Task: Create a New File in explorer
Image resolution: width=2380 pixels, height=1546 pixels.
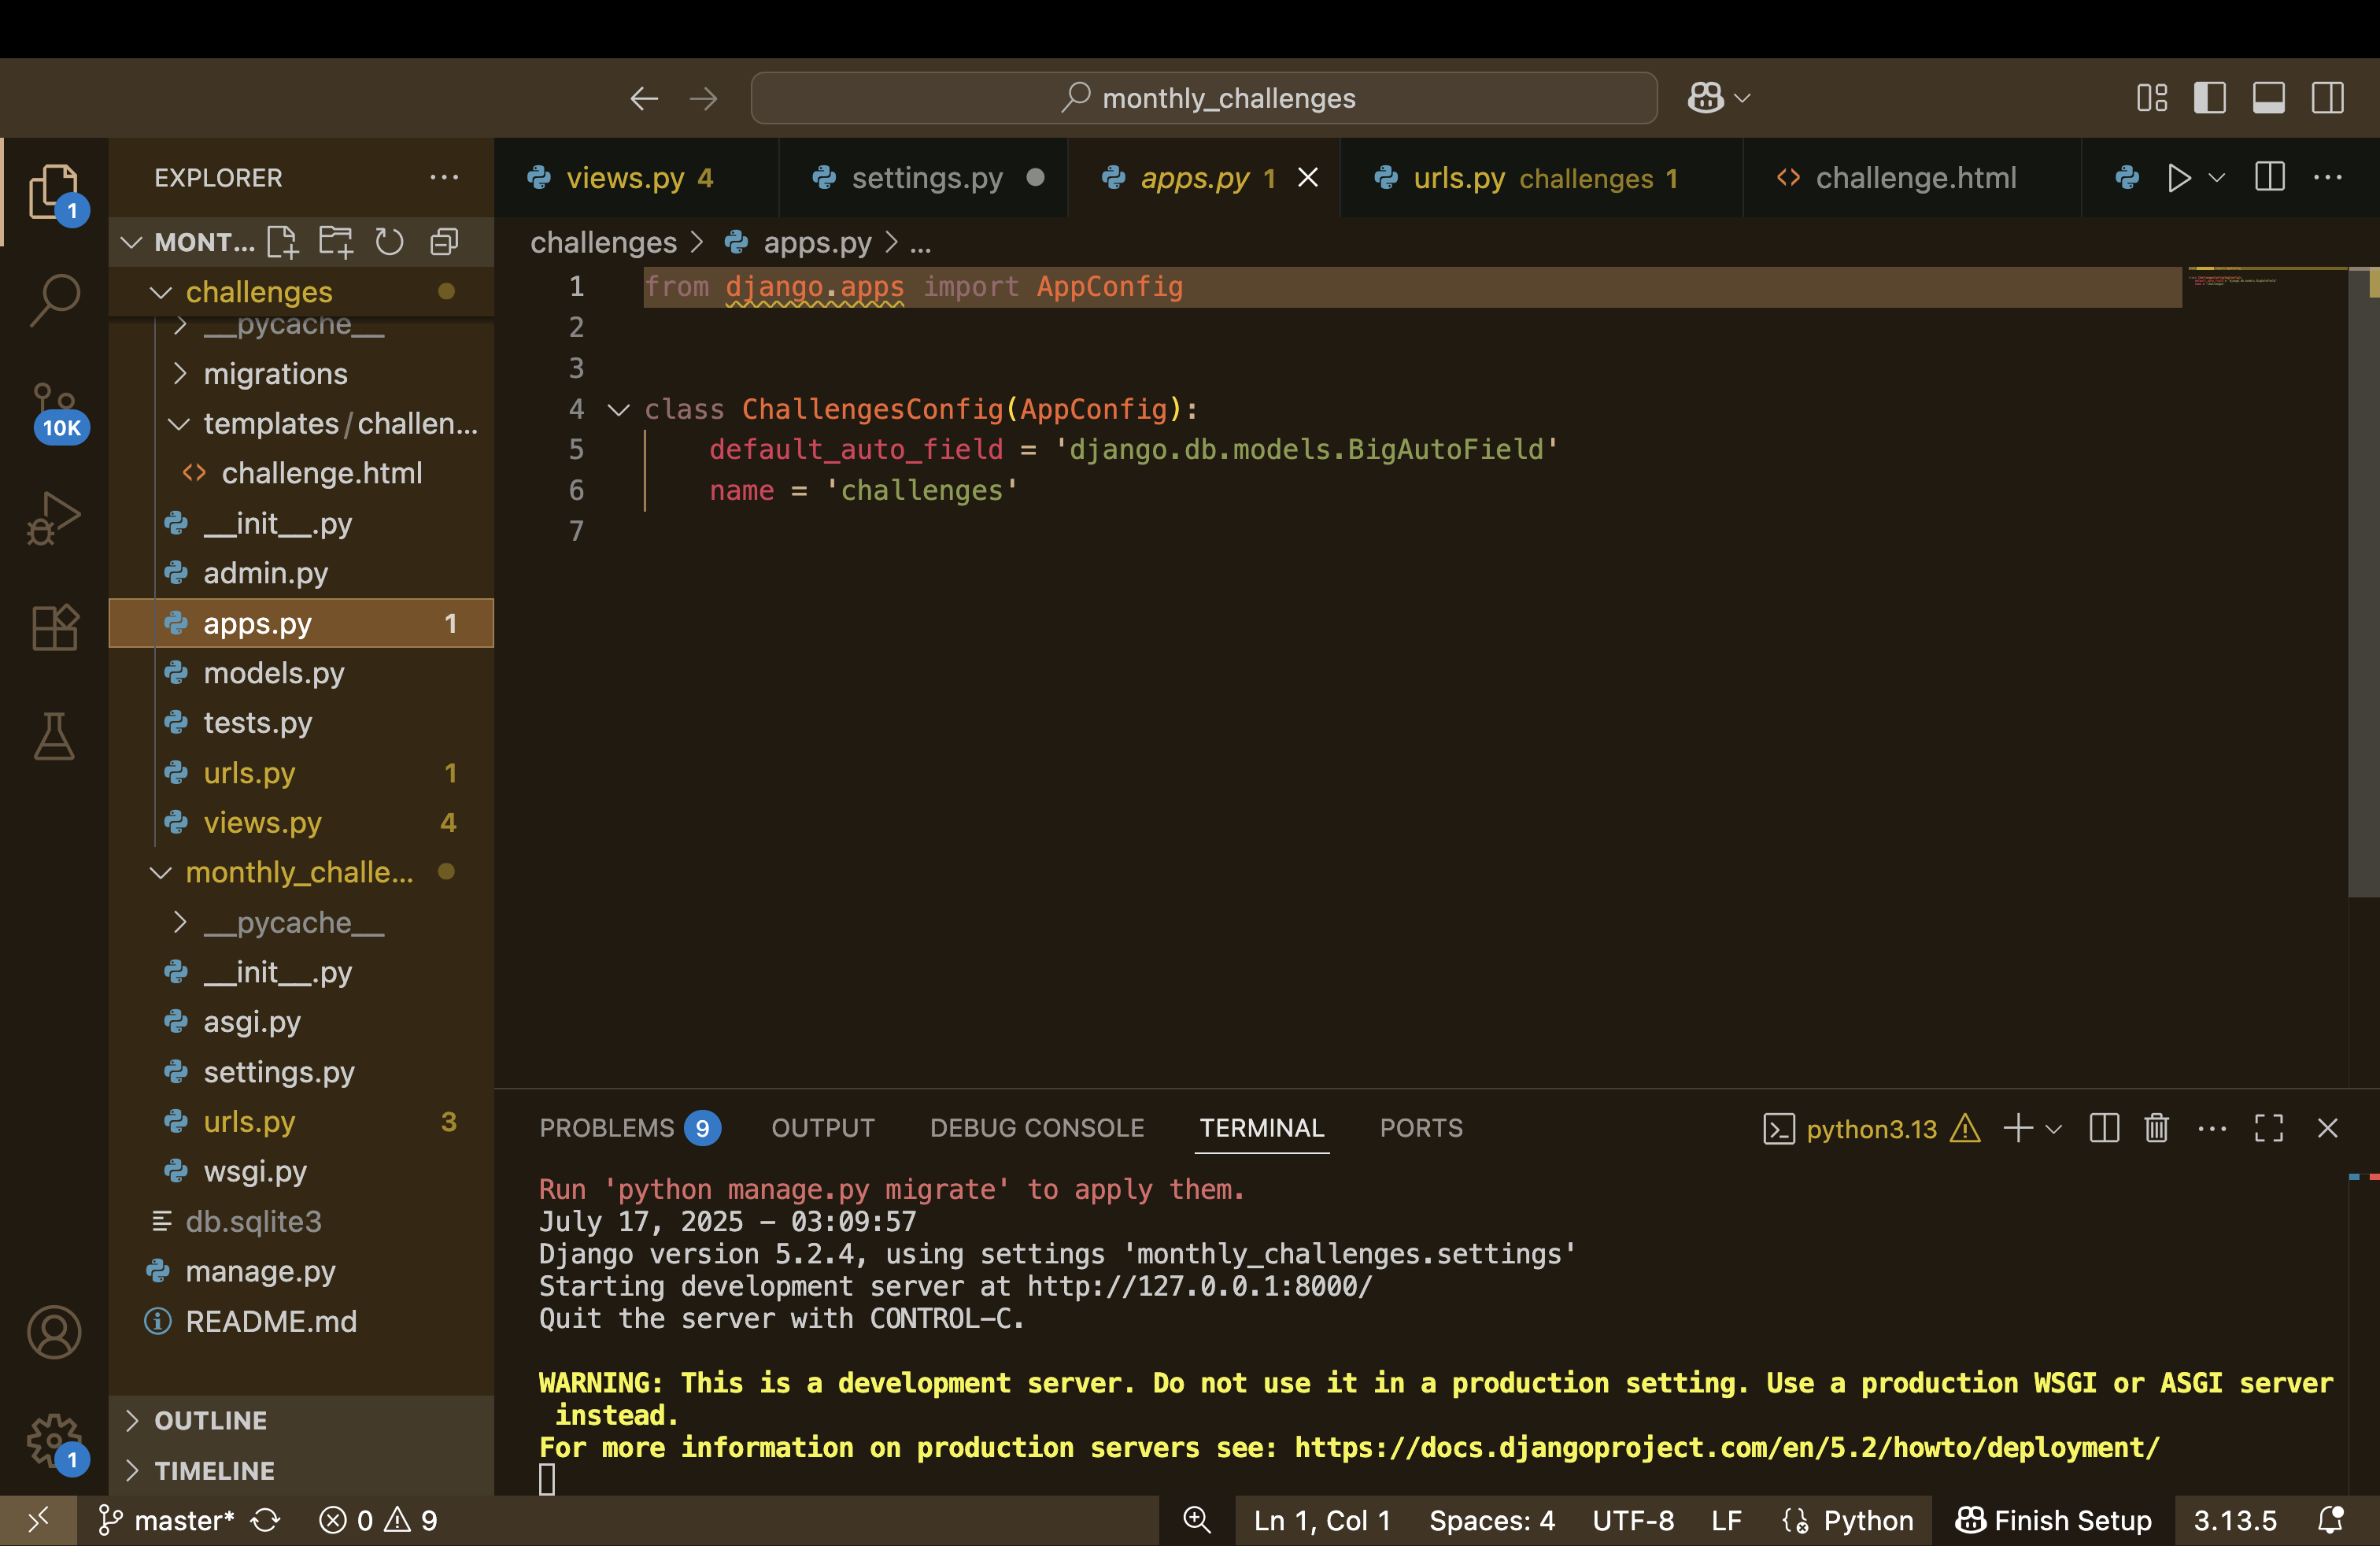Action: 282,242
